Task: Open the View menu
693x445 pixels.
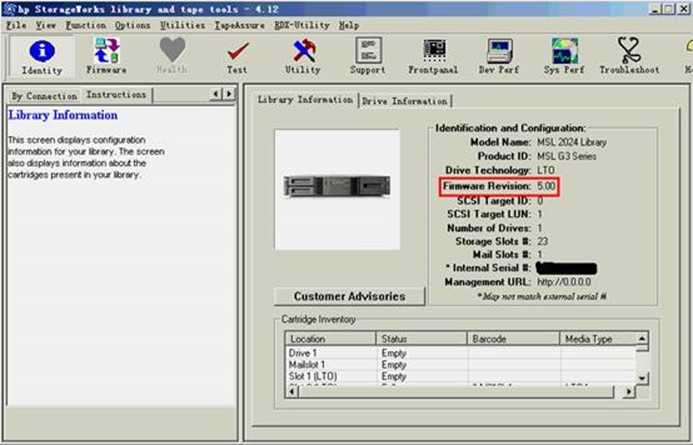Action: [x=46, y=26]
